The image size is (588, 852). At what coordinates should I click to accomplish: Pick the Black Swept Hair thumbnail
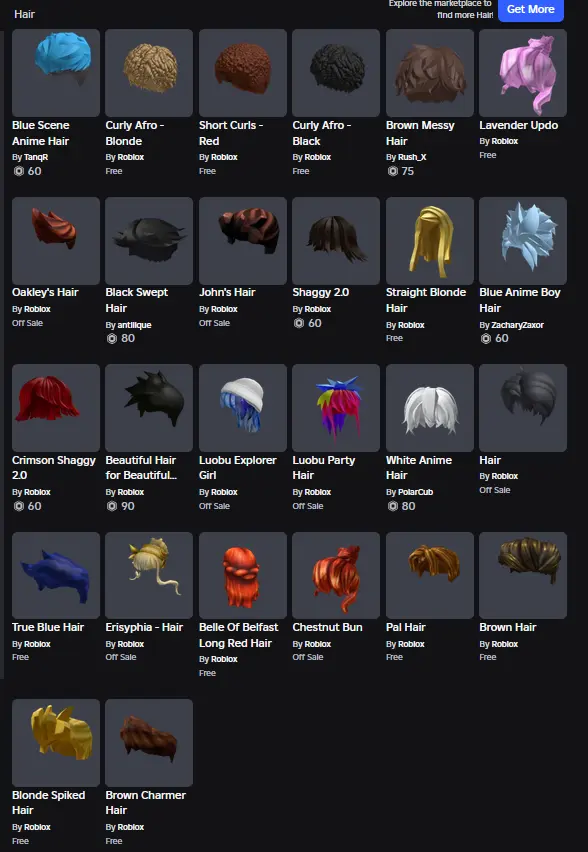(149, 241)
